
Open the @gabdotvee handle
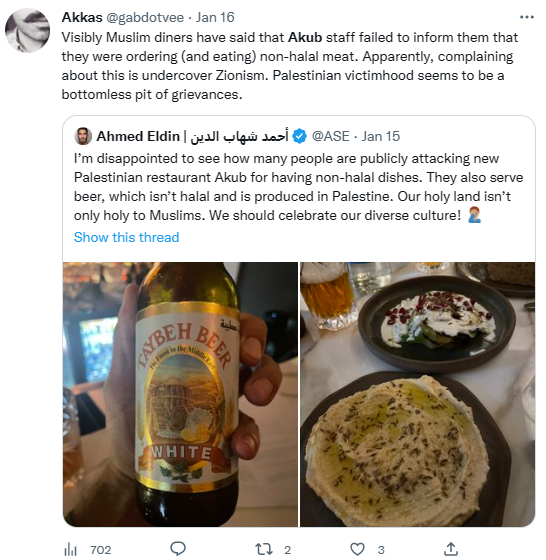click(x=145, y=17)
